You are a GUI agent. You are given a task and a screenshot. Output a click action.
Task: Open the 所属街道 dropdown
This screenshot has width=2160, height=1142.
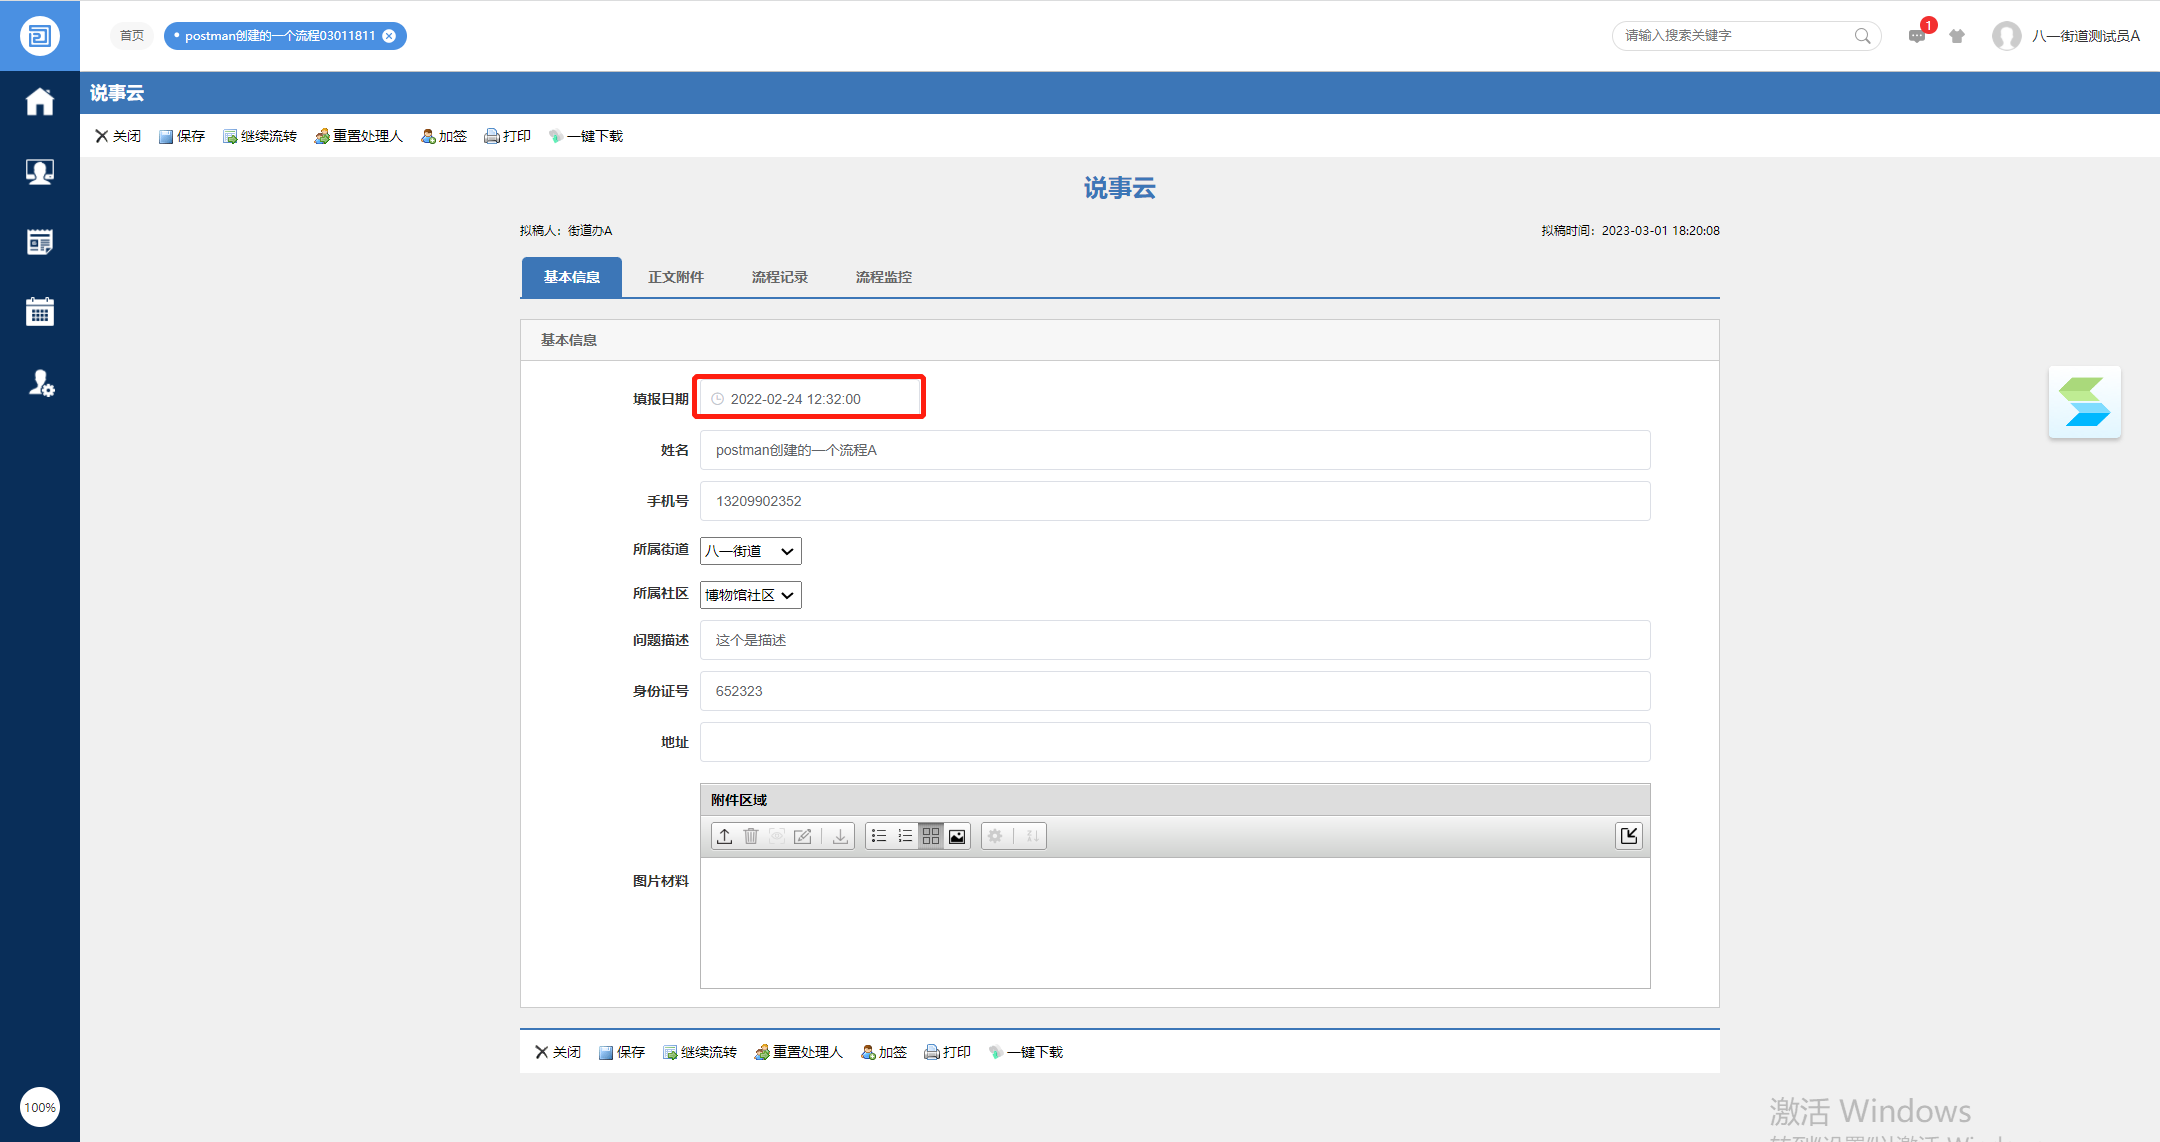point(750,551)
